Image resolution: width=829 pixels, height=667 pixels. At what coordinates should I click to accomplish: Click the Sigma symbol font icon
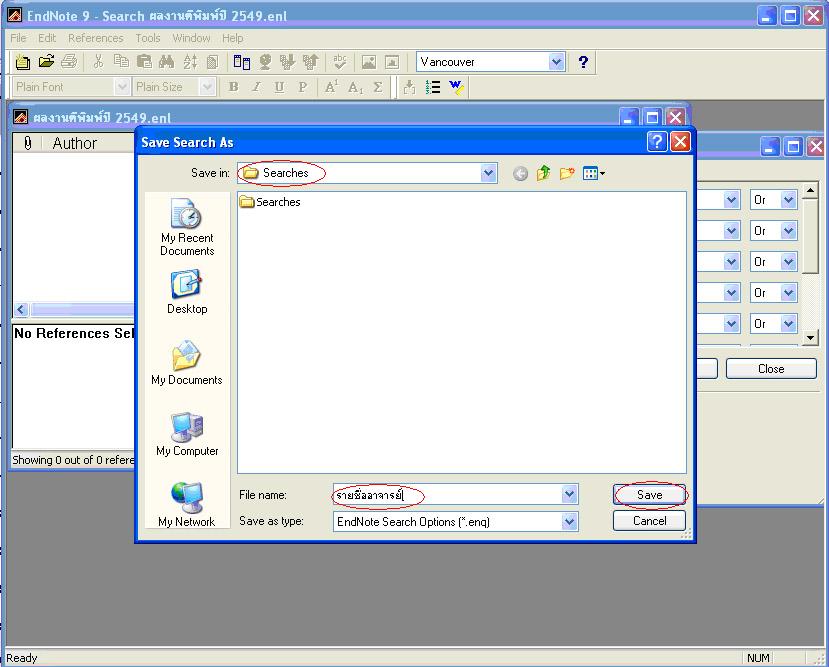coord(378,87)
